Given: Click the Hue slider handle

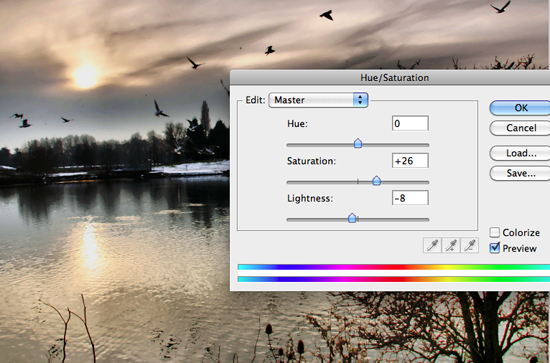Looking at the screenshot, I should [358, 143].
